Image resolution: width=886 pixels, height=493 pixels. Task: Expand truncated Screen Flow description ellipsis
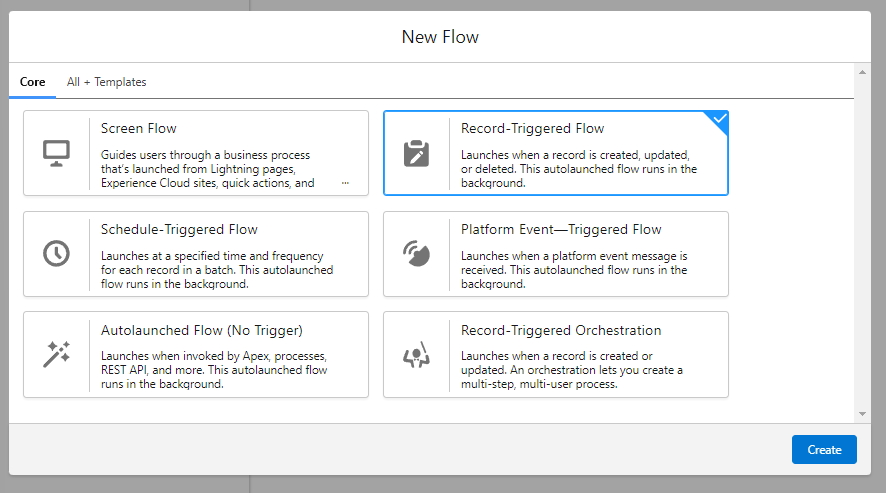345,183
